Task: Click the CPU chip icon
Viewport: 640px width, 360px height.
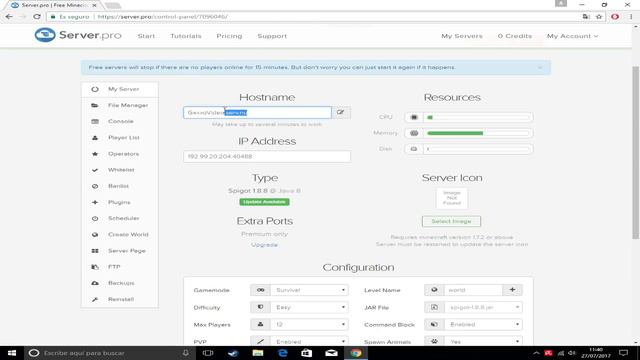Action: pos(414,117)
